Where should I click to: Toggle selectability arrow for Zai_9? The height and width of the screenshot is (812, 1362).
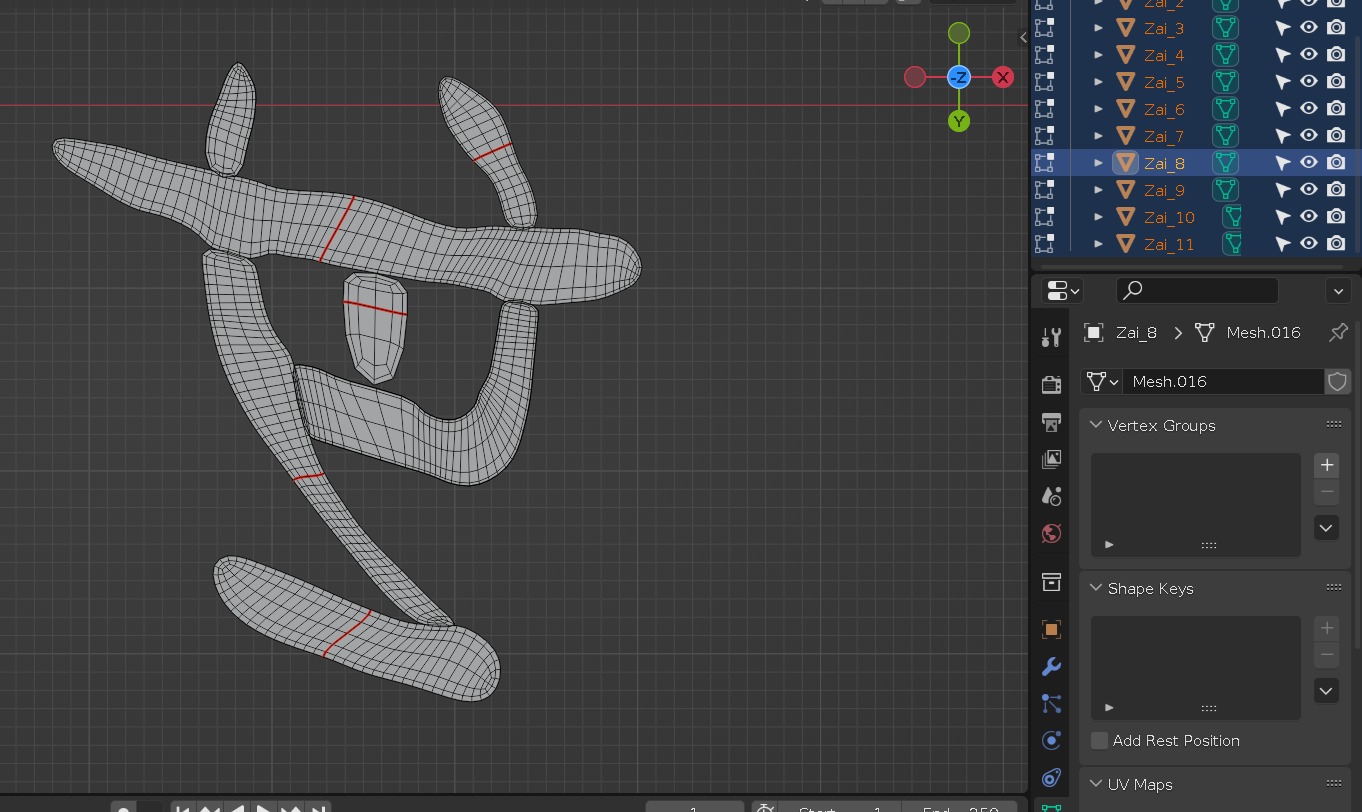[x=1283, y=190]
